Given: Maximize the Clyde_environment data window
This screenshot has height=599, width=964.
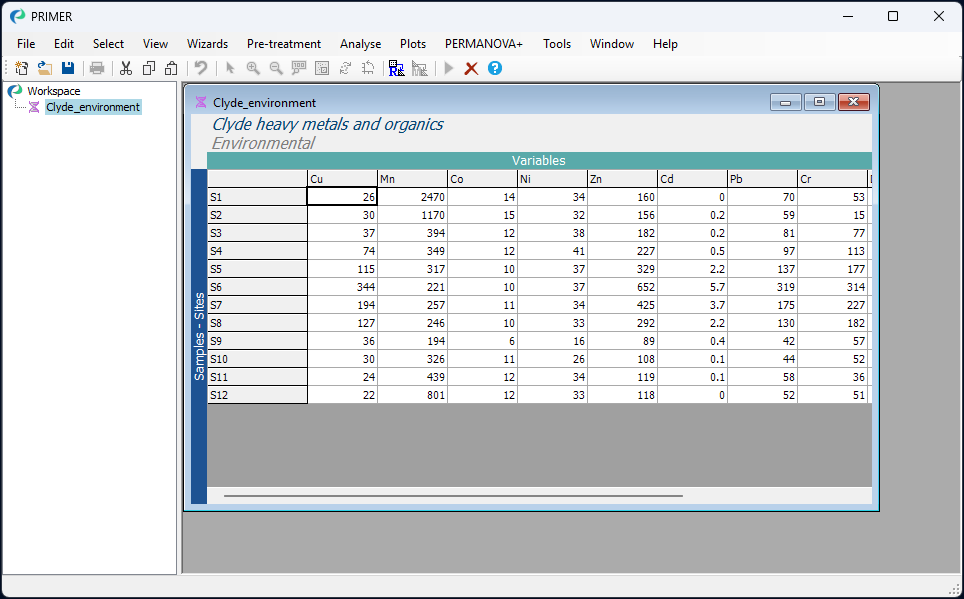Looking at the screenshot, I should [x=820, y=101].
